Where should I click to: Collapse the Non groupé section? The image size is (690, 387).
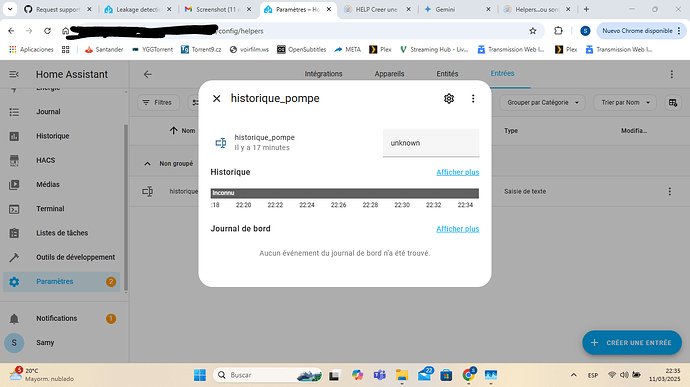[147, 164]
